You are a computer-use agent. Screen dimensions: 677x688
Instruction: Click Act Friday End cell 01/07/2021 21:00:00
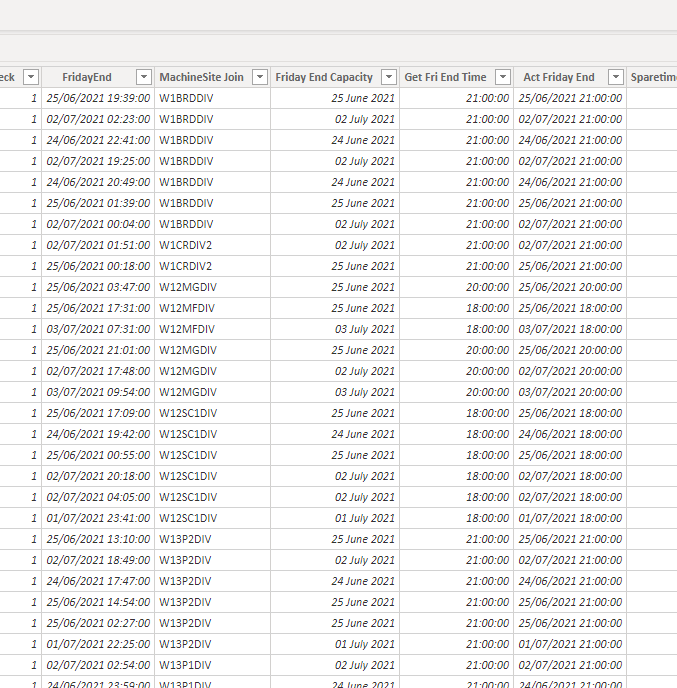[570, 644]
